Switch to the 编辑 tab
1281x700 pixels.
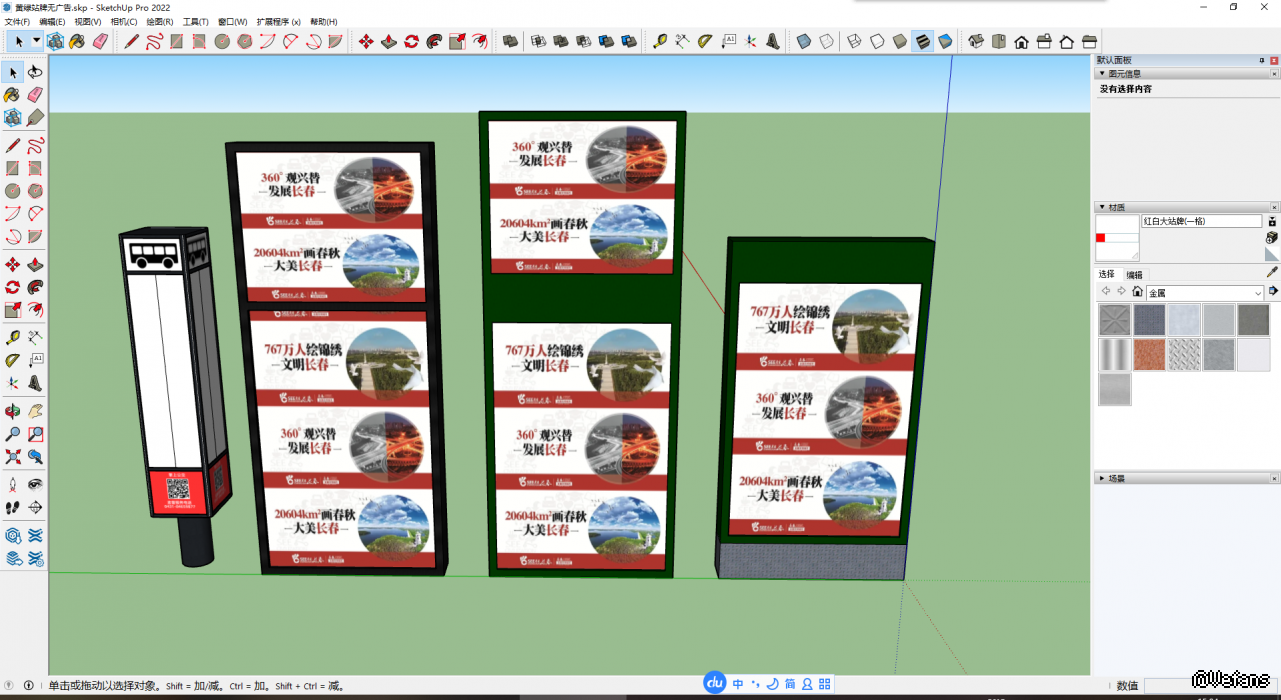tap(1134, 274)
